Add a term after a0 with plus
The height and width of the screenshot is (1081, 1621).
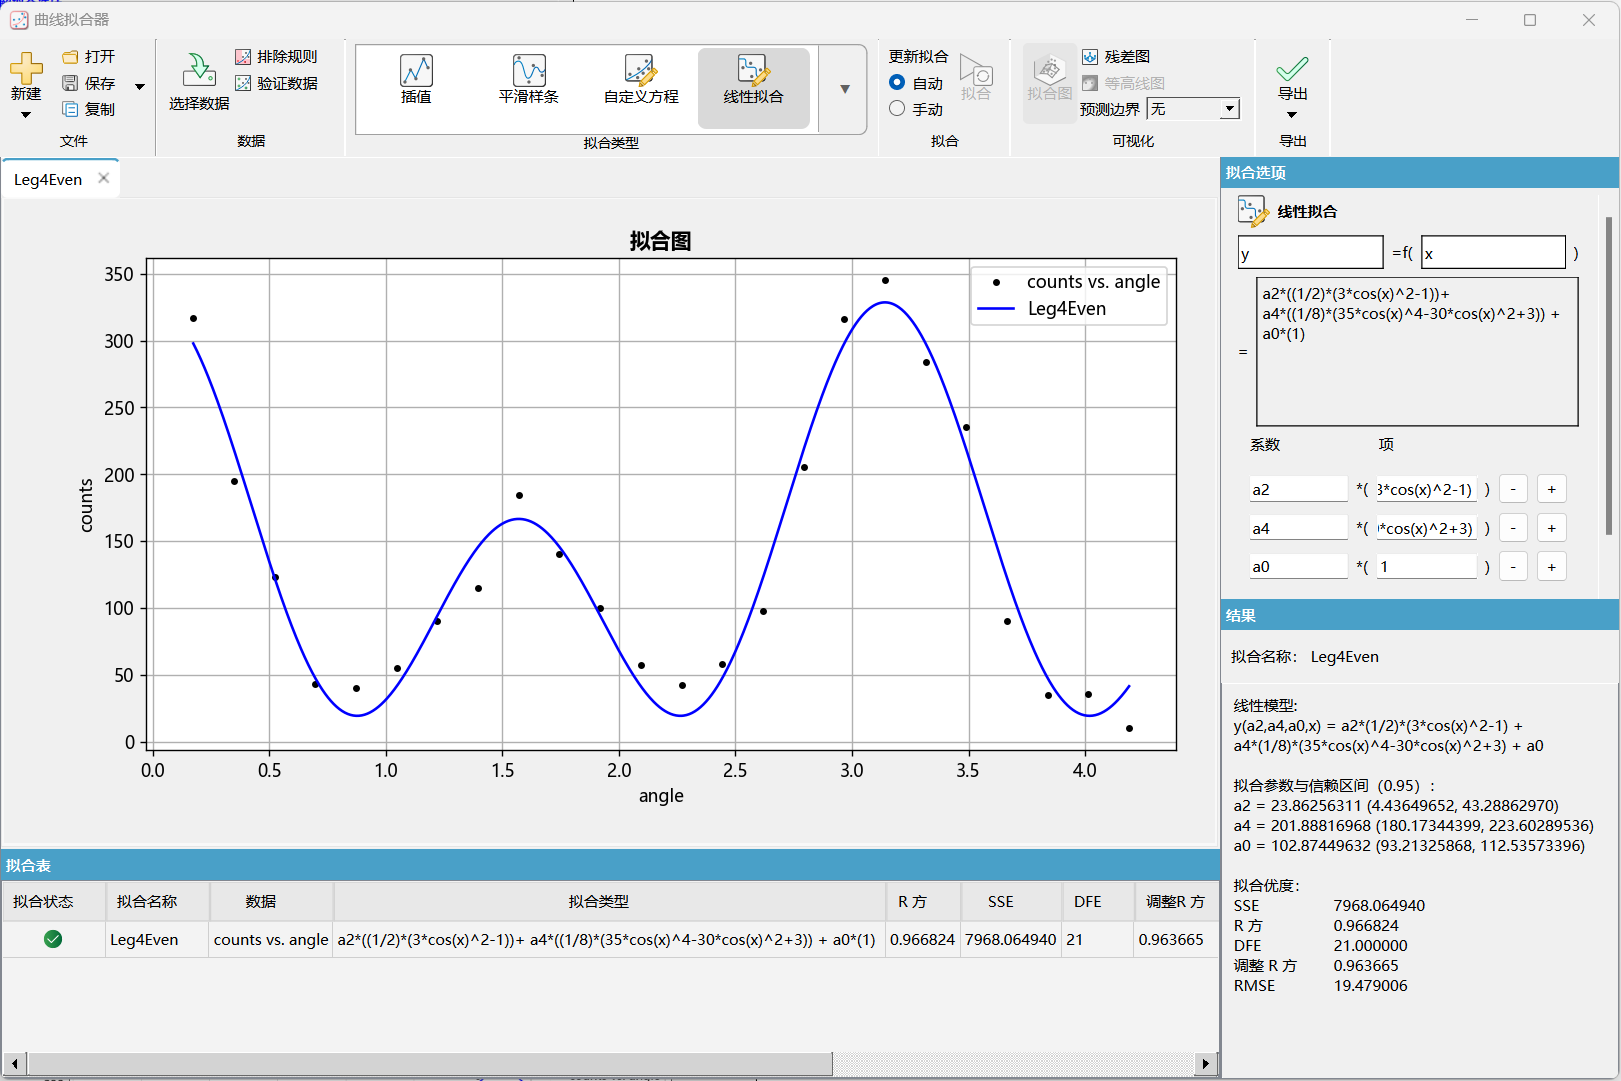(x=1551, y=567)
